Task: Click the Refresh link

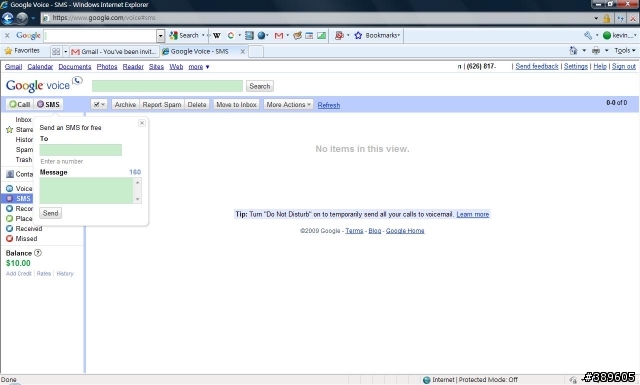Action: pyautogui.click(x=329, y=105)
